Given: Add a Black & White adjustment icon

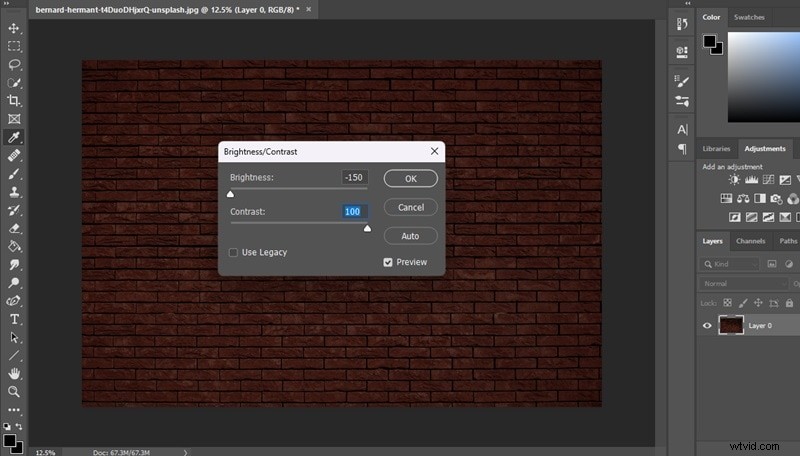Looking at the screenshot, I should pyautogui.click(x=760, y=198).
